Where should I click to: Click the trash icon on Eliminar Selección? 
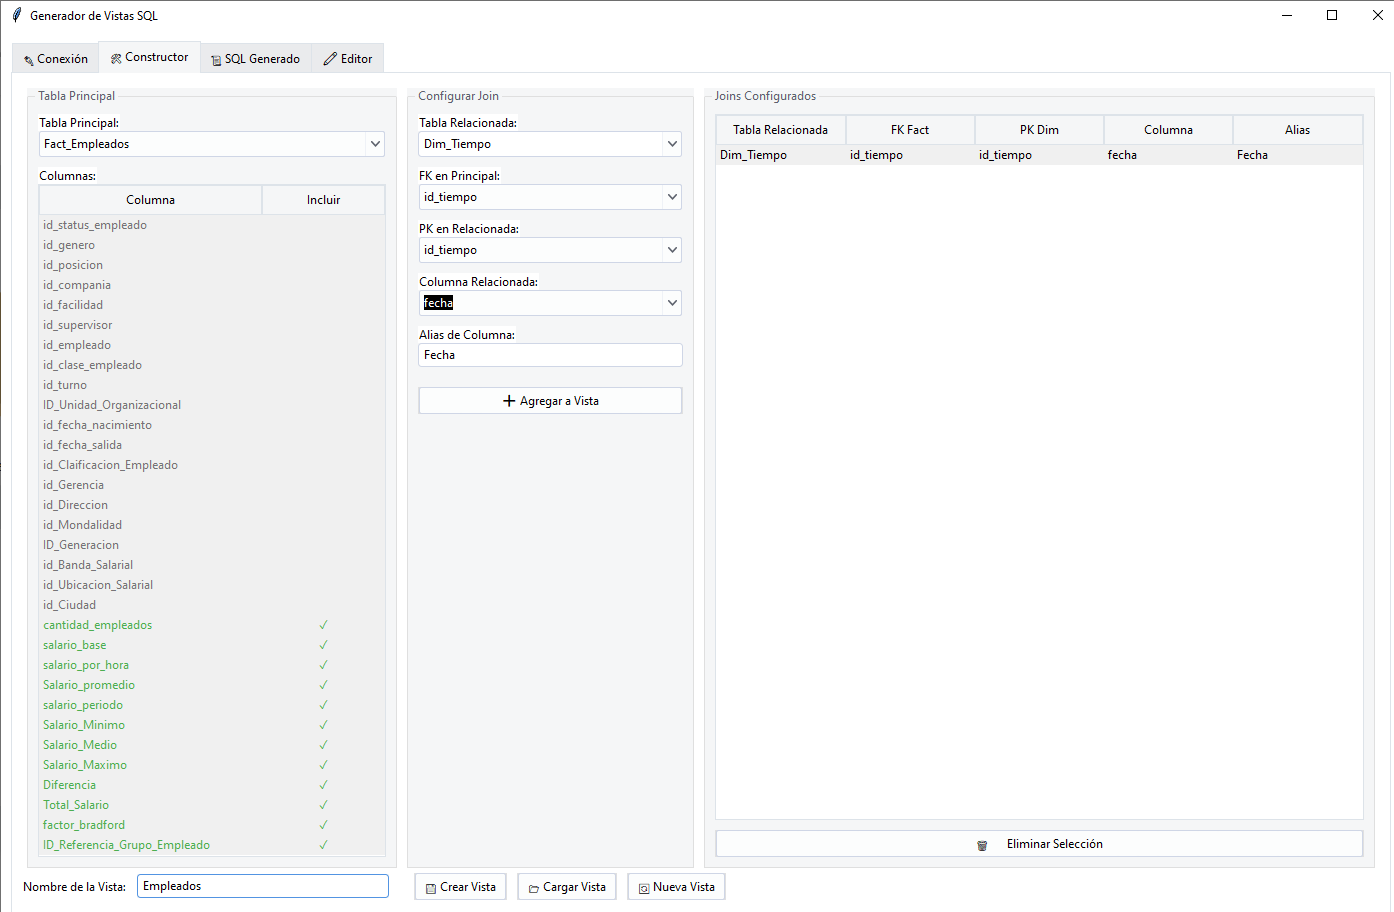pyautogui.click(x=982, y=845)
